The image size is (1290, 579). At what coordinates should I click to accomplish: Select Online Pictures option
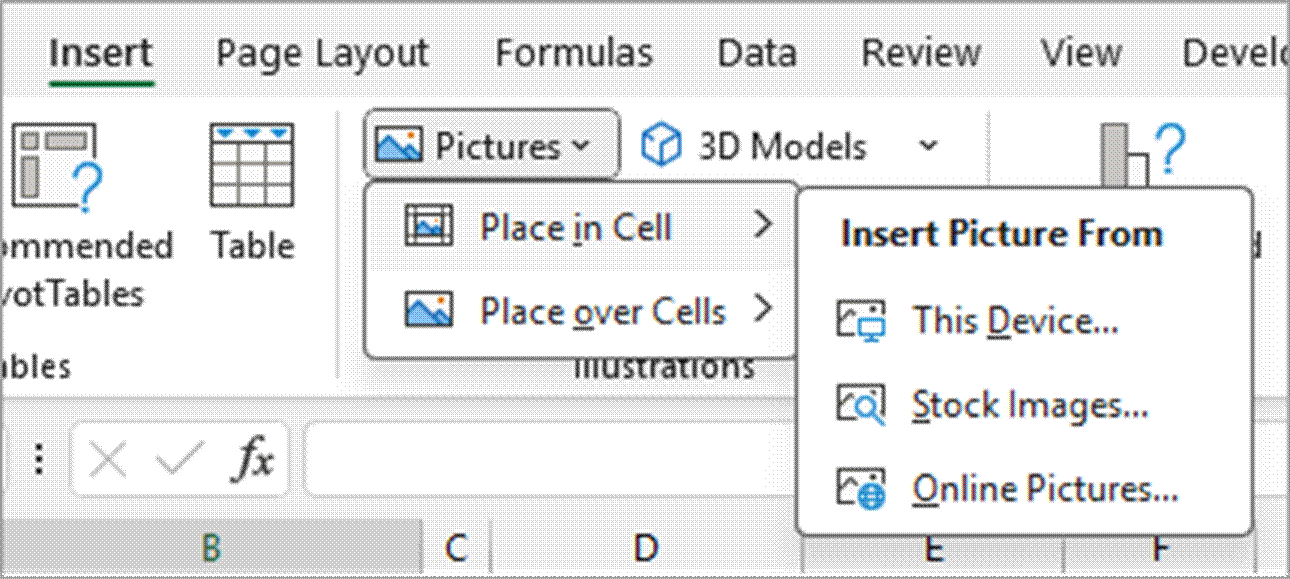click(1044, 489)
